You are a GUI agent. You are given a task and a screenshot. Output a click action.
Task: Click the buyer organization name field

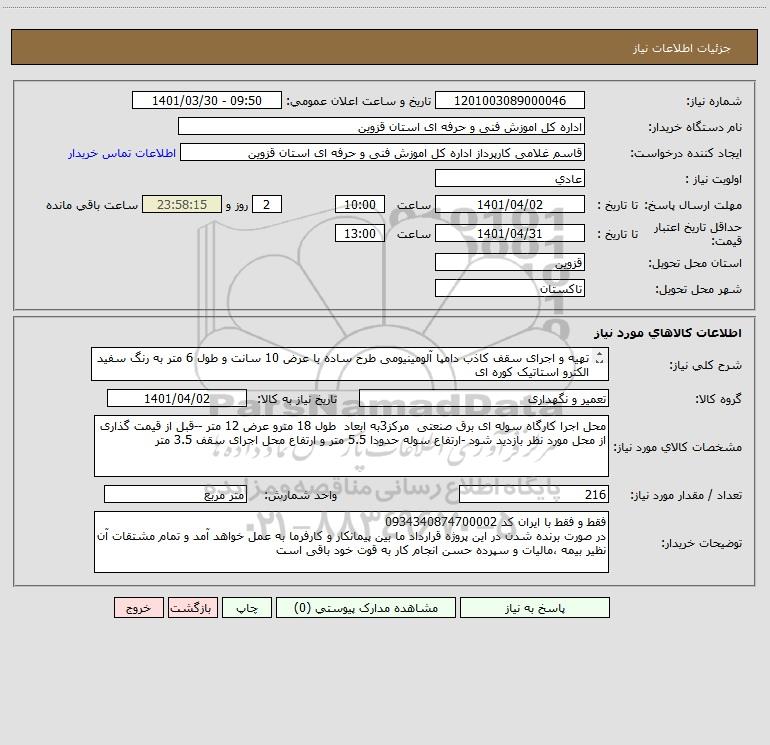381,126
